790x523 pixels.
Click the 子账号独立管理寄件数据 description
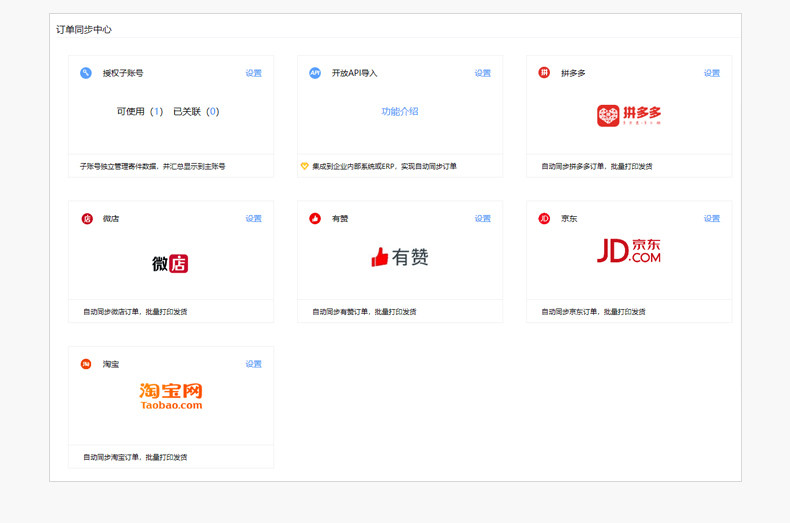(x=153, y=166)
